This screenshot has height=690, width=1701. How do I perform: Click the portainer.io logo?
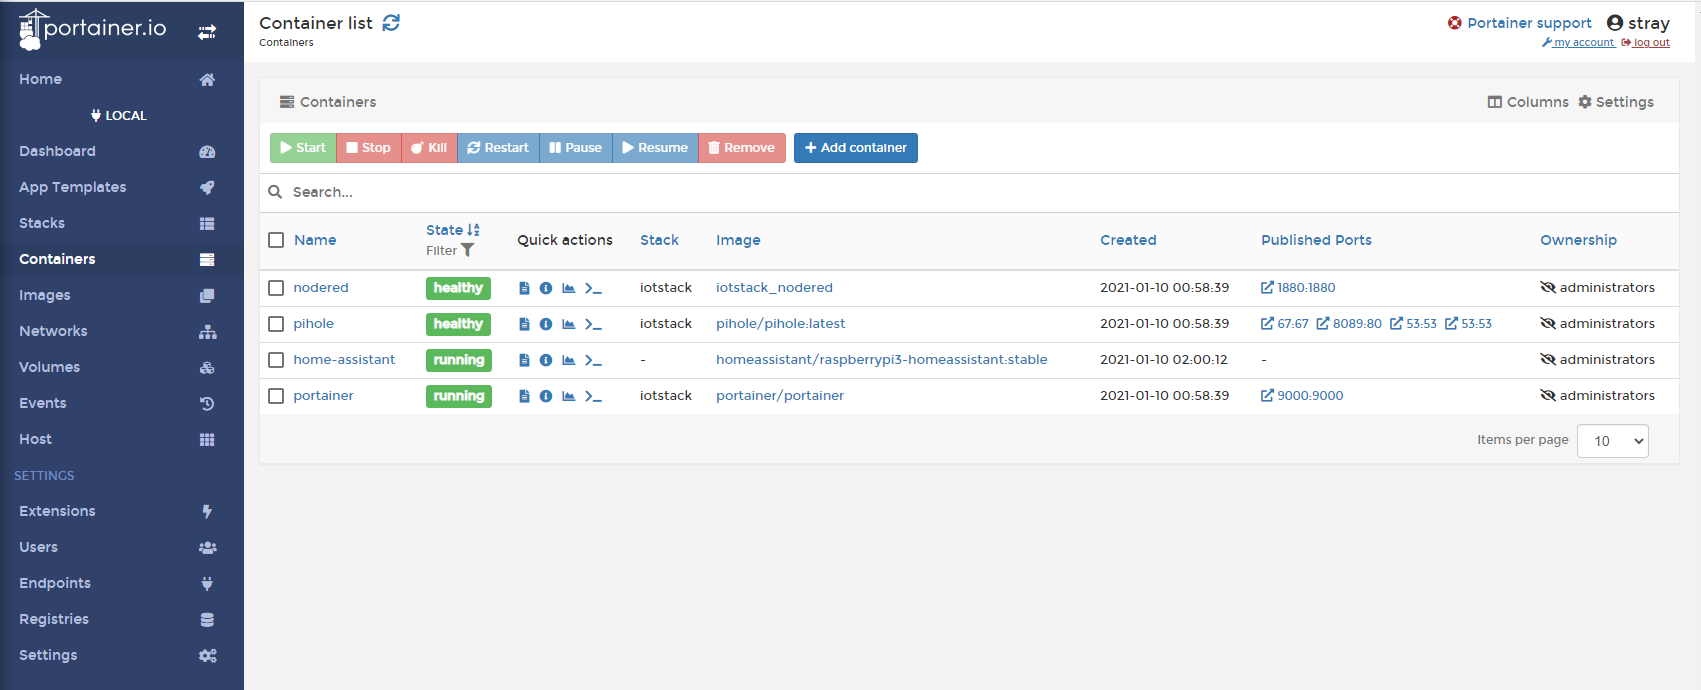[92, 29]
